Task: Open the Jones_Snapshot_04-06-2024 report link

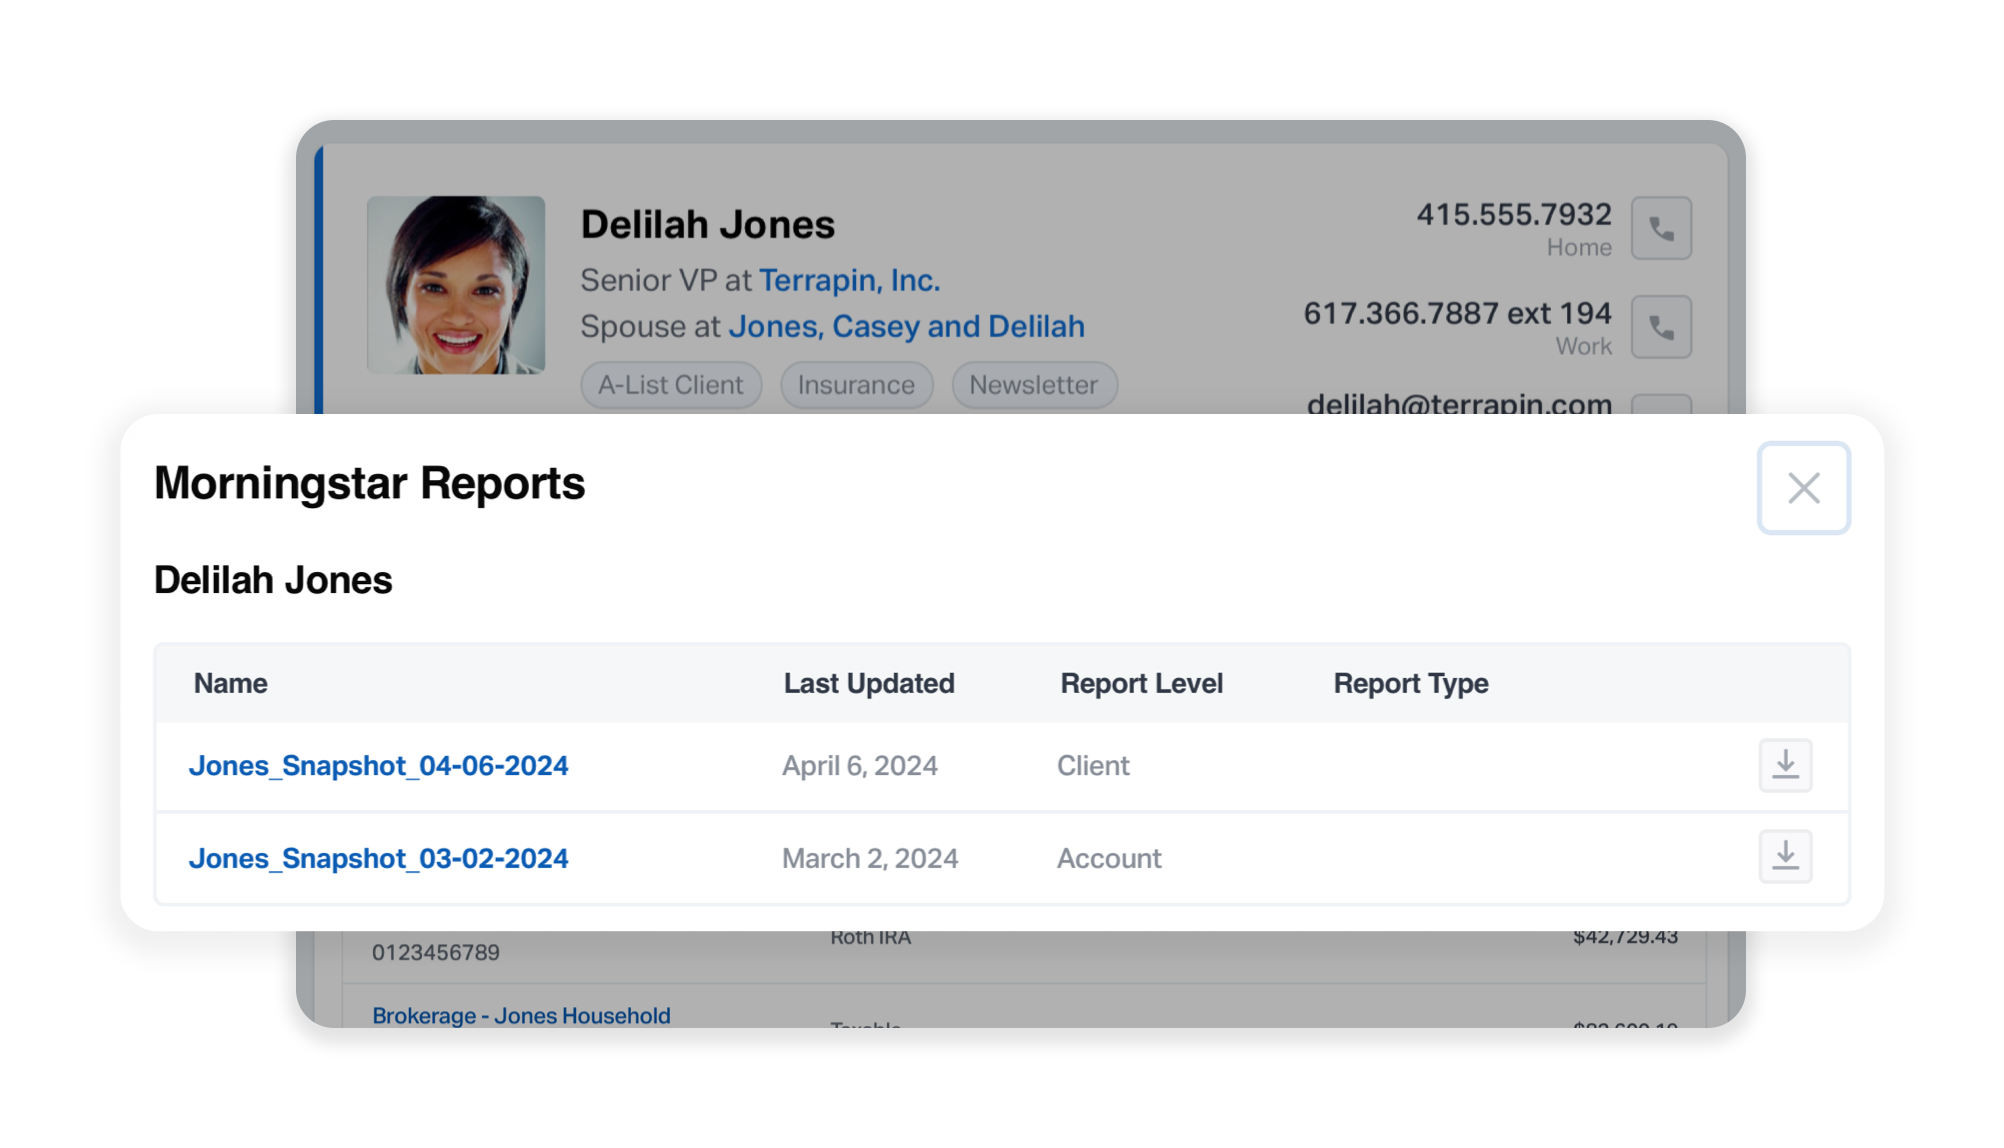Action: pos(378,766)
